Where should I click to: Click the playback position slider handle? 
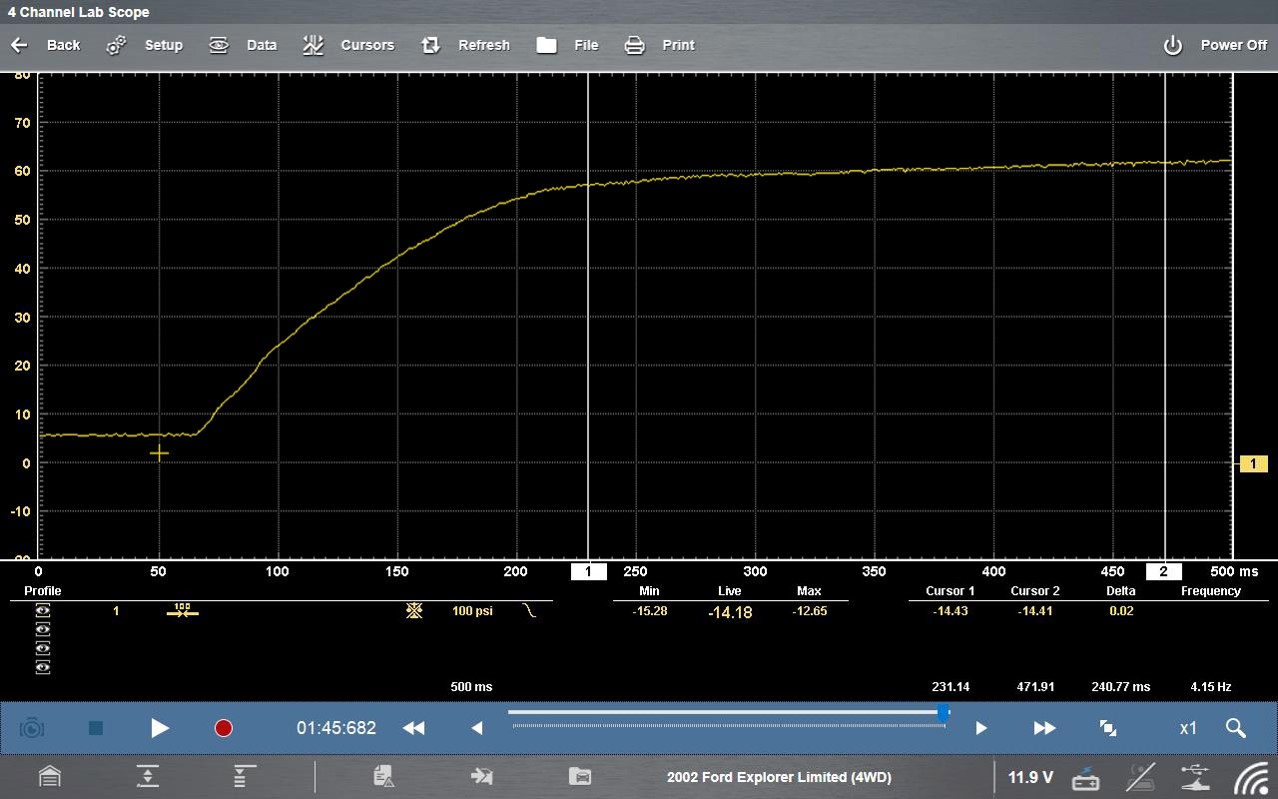click(x=943, y=713)
